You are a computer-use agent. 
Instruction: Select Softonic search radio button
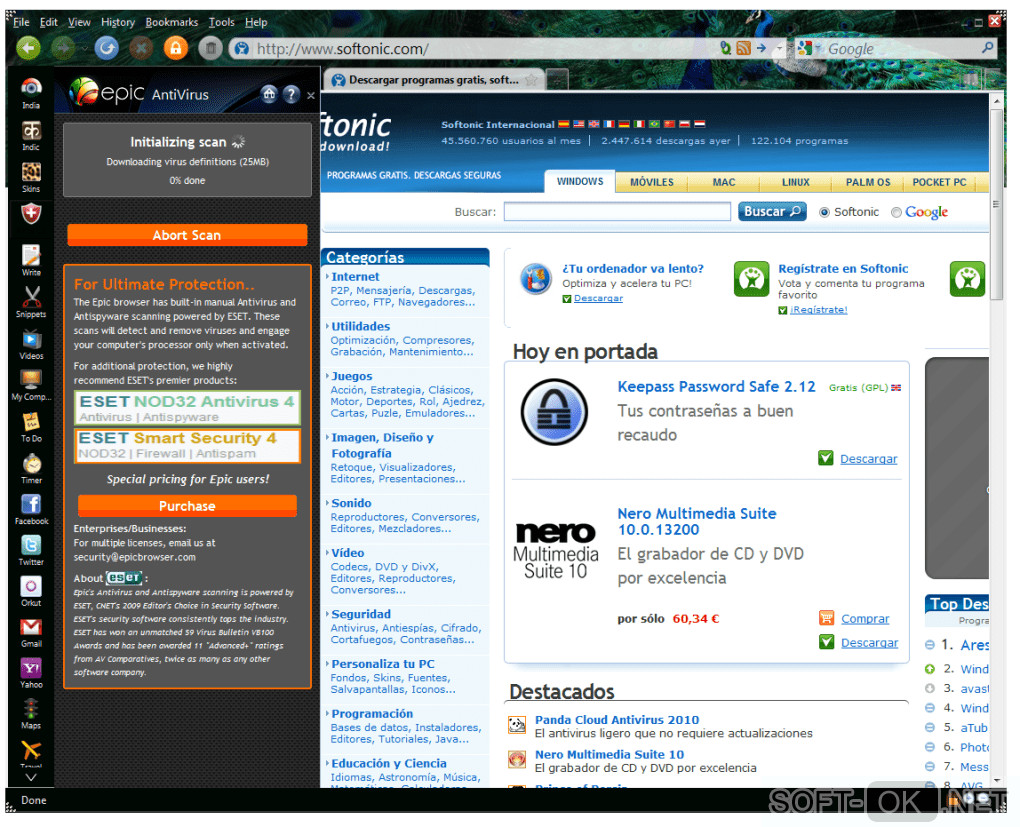pyautogui.click(x=824, y=212)
